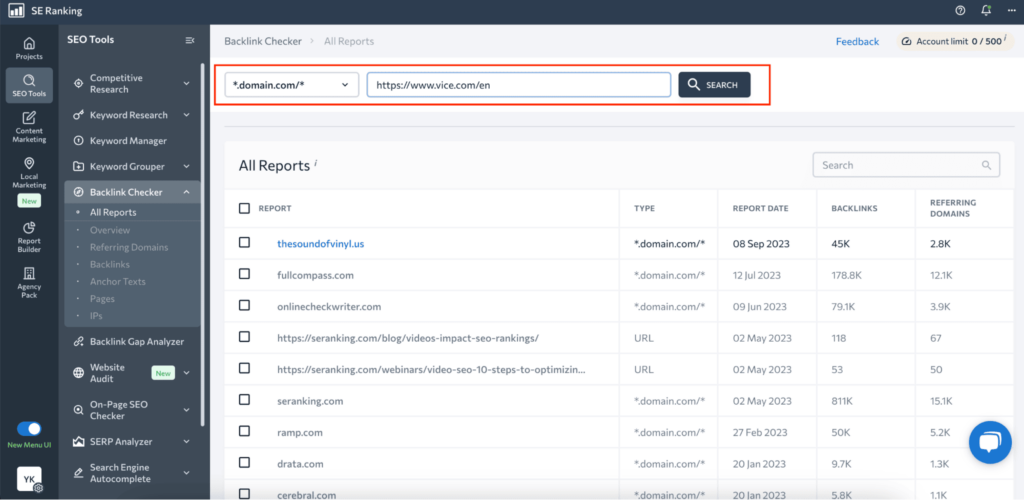Check the fullcompass.com row checkbox
Viewport: 1024px width, 500px height.
[244, 274]
